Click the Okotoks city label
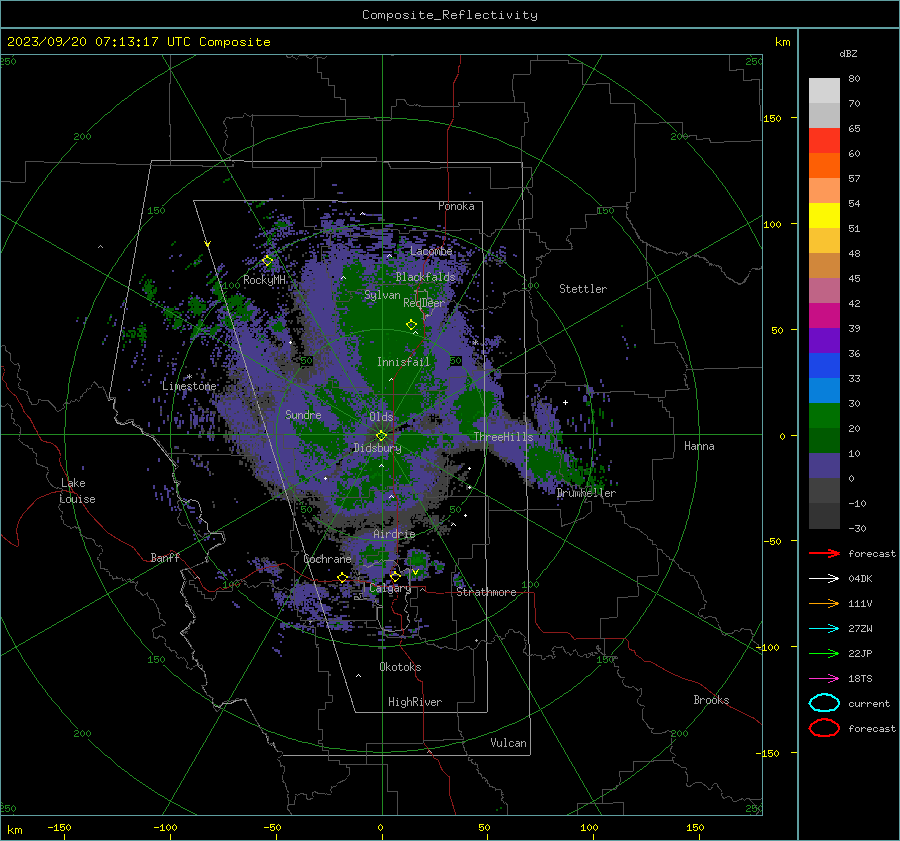The image size is (900, 841). [x=400, y=667]
